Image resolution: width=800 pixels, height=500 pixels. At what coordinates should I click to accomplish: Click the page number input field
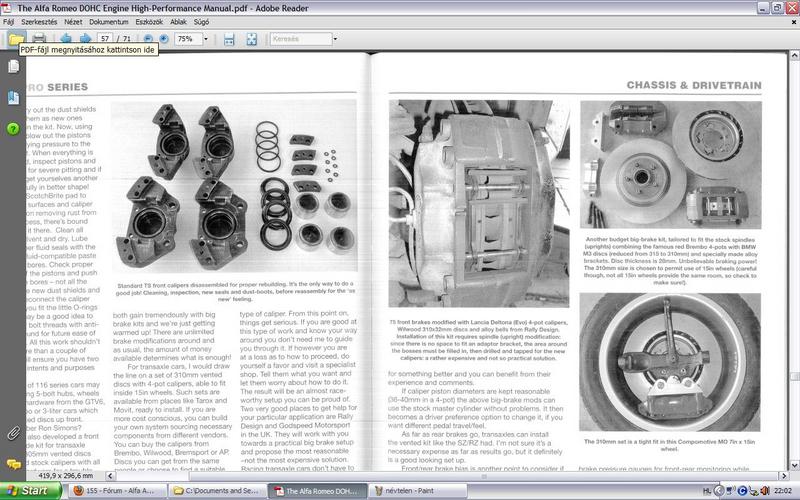(x=104, y=38)
